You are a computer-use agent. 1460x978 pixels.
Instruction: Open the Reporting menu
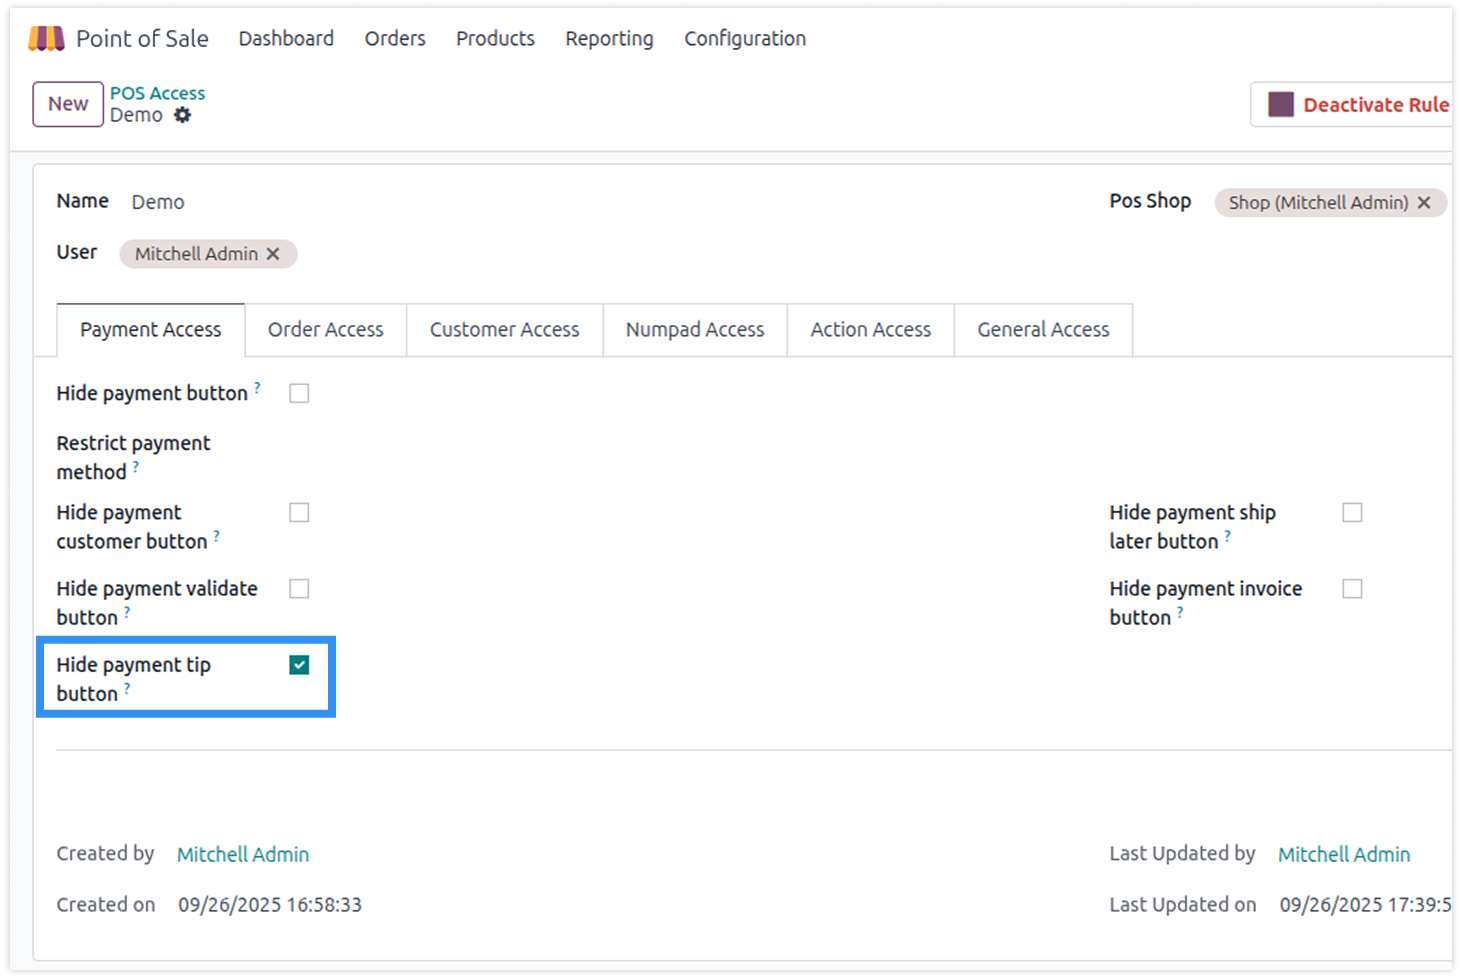point(608,39)
